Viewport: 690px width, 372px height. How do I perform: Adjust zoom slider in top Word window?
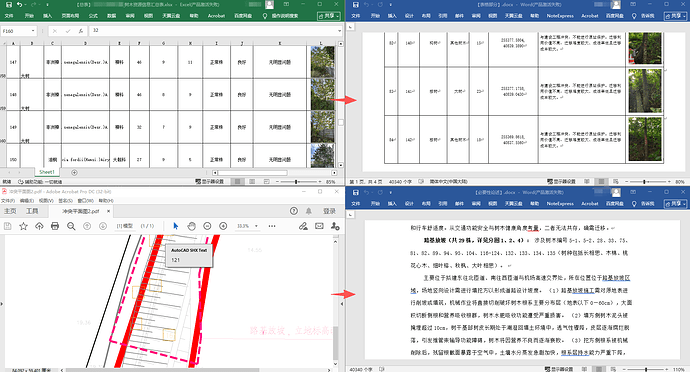pyautogui.click(x=644, y=181)
